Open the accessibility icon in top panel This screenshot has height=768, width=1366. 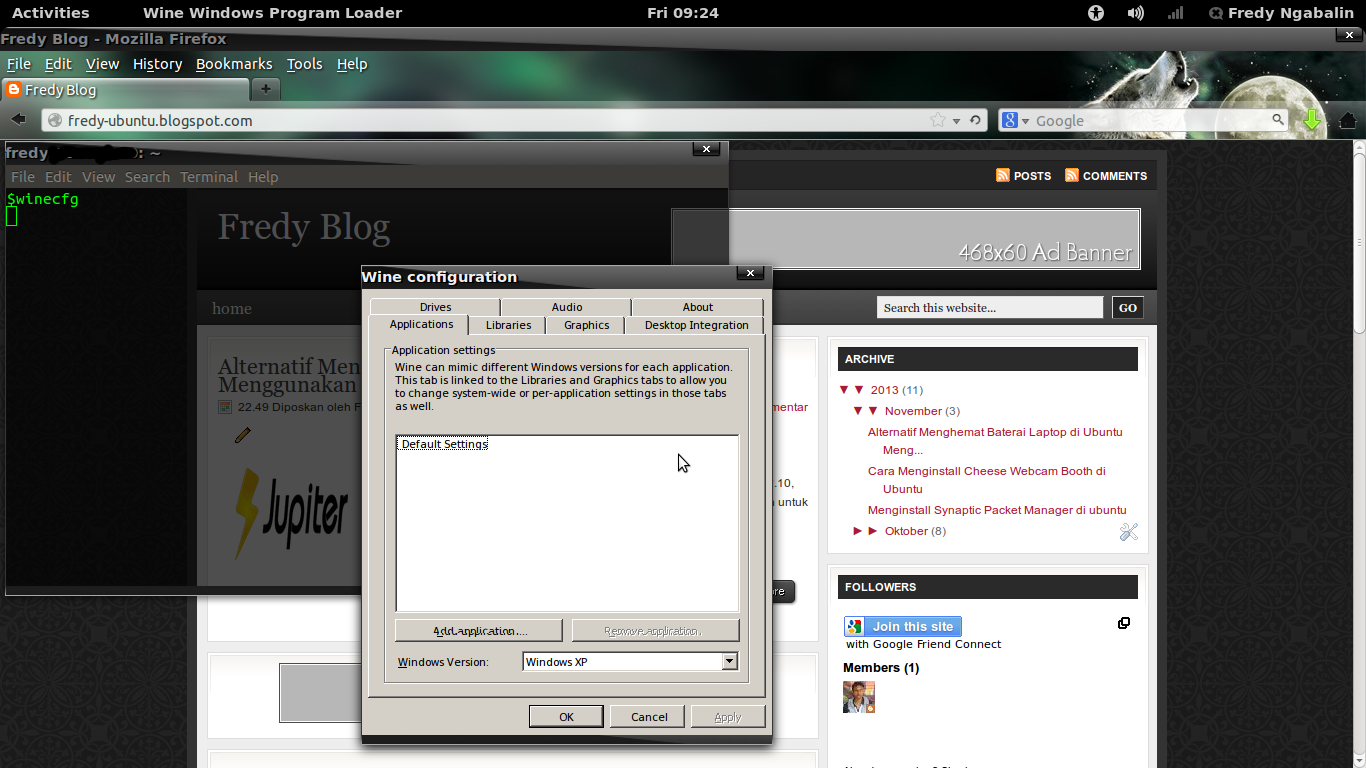pyautogui.click(x=1096, y=13)
